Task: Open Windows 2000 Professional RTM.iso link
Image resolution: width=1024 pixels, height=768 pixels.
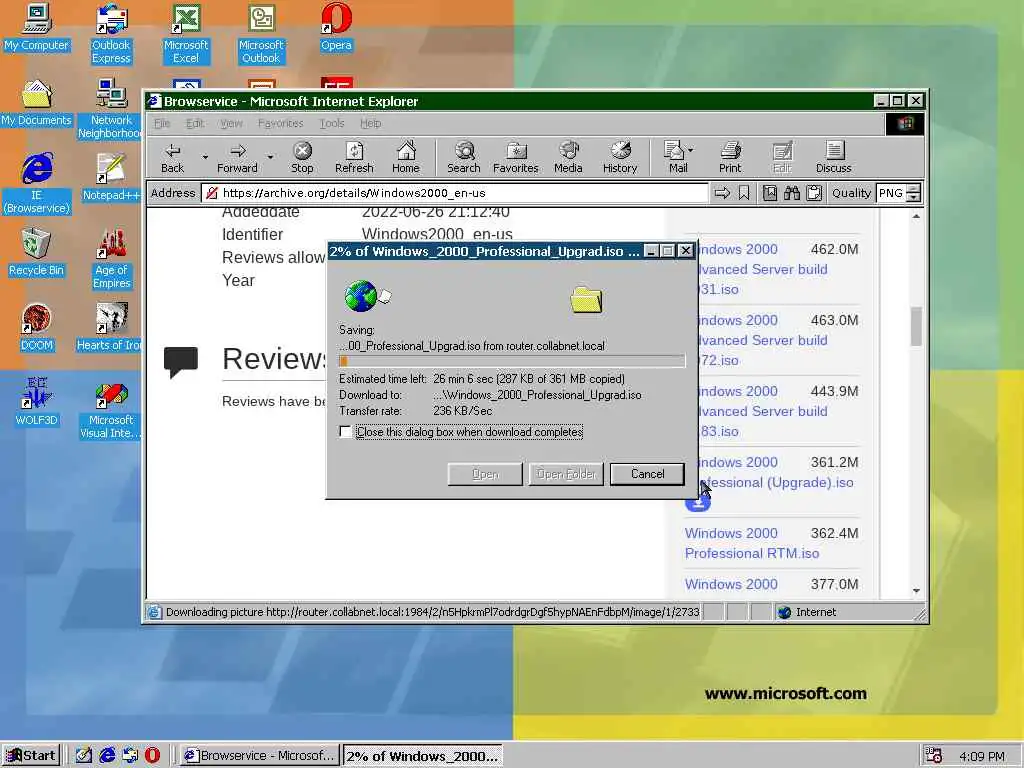Action: [752, 543]
